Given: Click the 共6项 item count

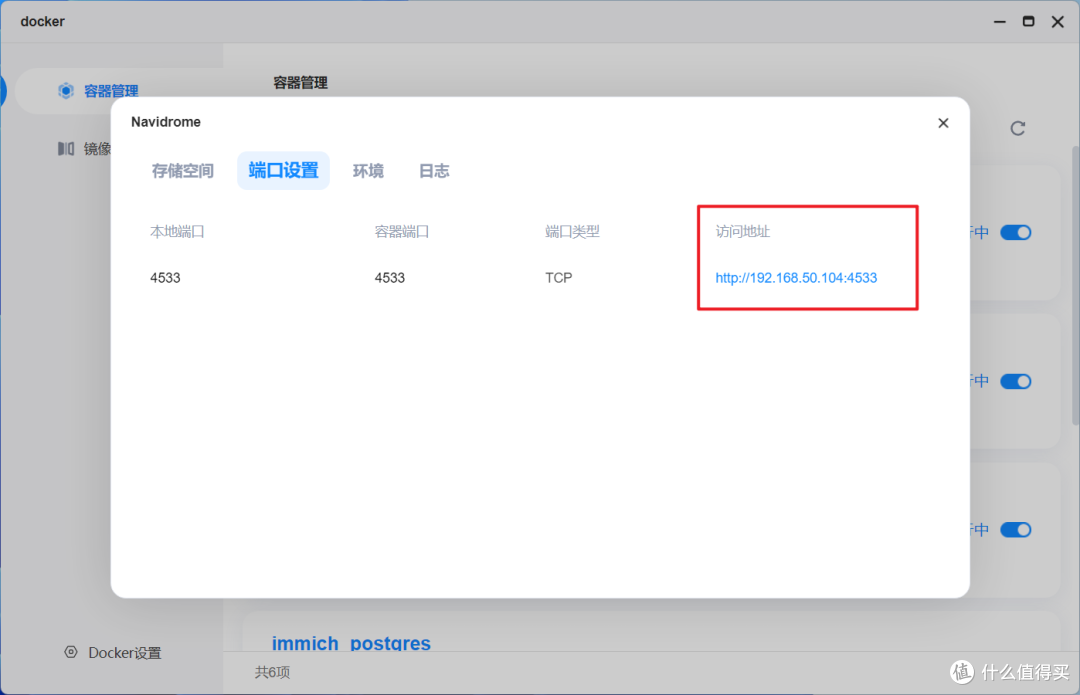Looking at the screenshot, I should (x=272, y=672).
